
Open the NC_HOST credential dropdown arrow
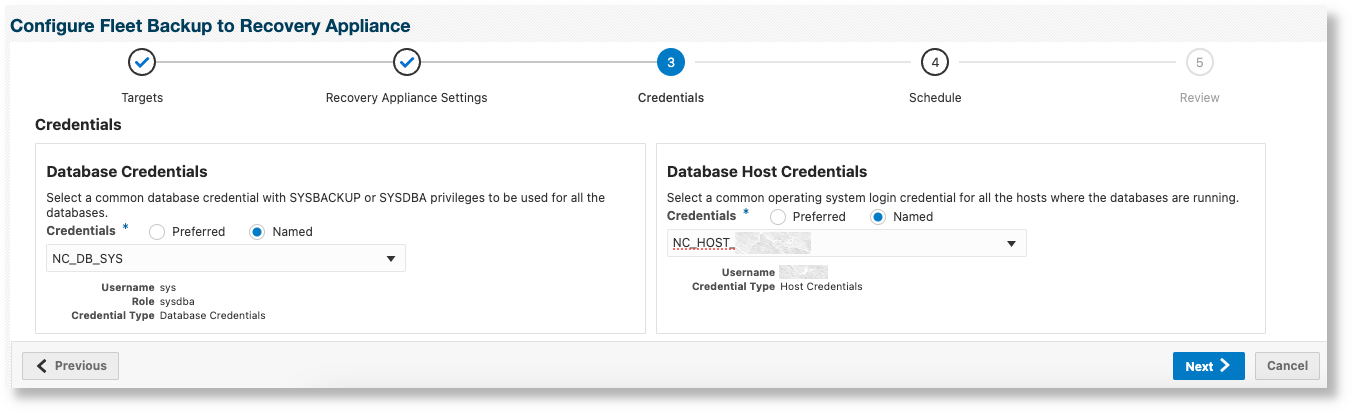pyautogui.click(x=1011, y=244)
